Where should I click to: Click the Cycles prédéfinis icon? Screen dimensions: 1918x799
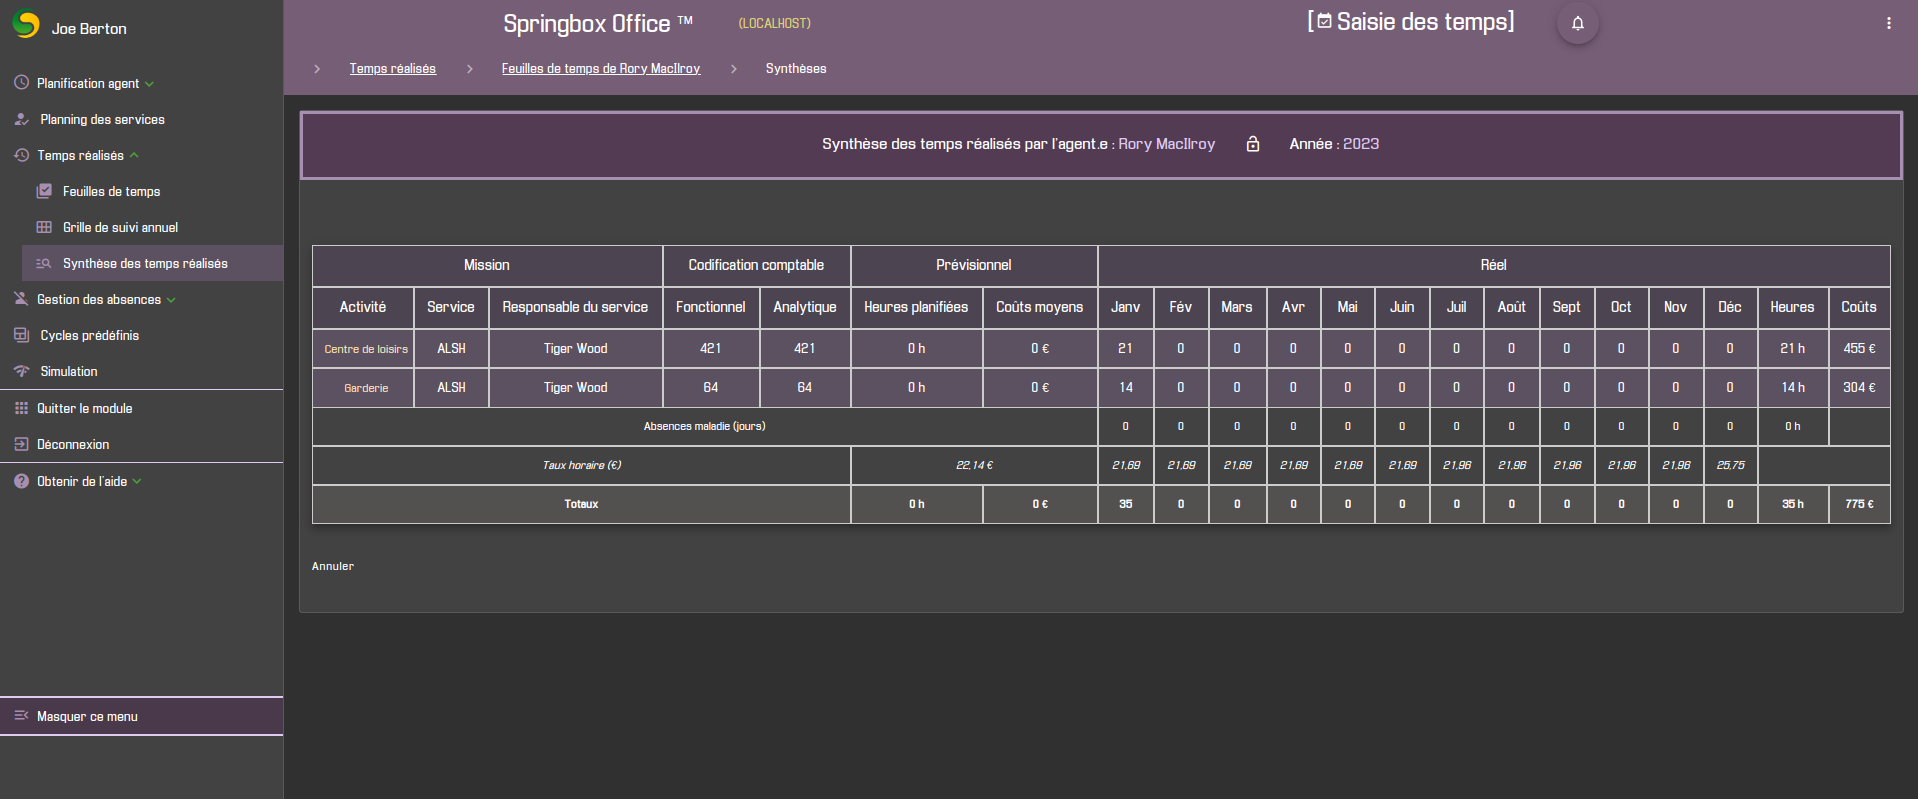[21, 335]
